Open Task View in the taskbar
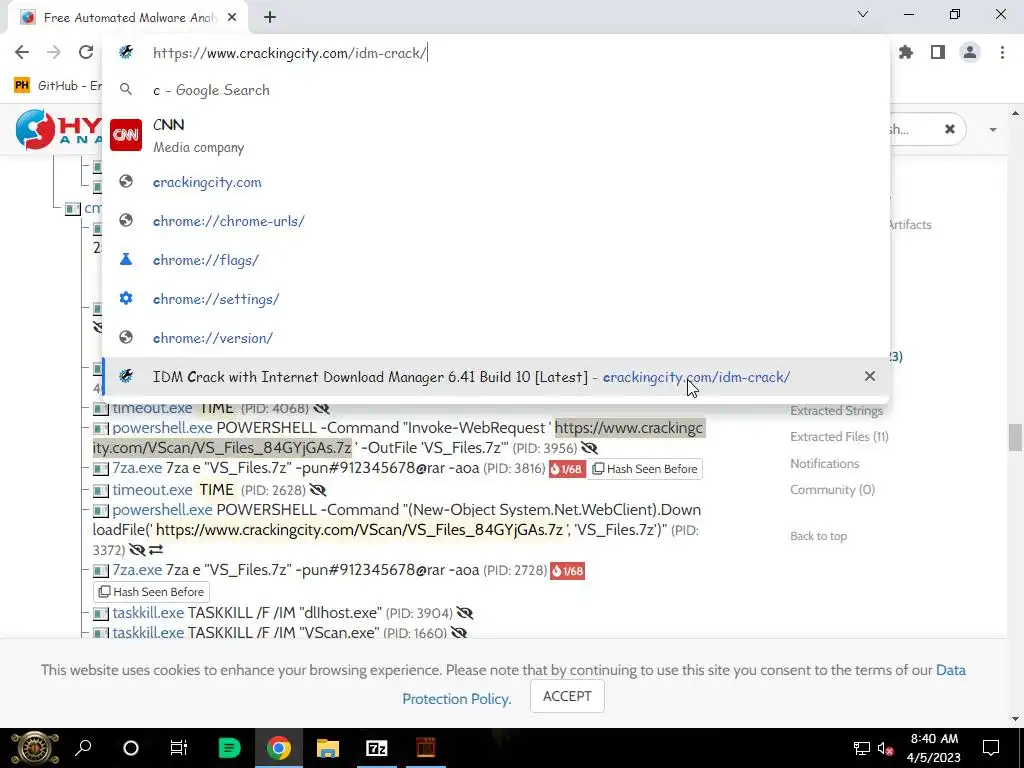The image size is (1024, 768). pyautogui.click(x=179, y=748)
